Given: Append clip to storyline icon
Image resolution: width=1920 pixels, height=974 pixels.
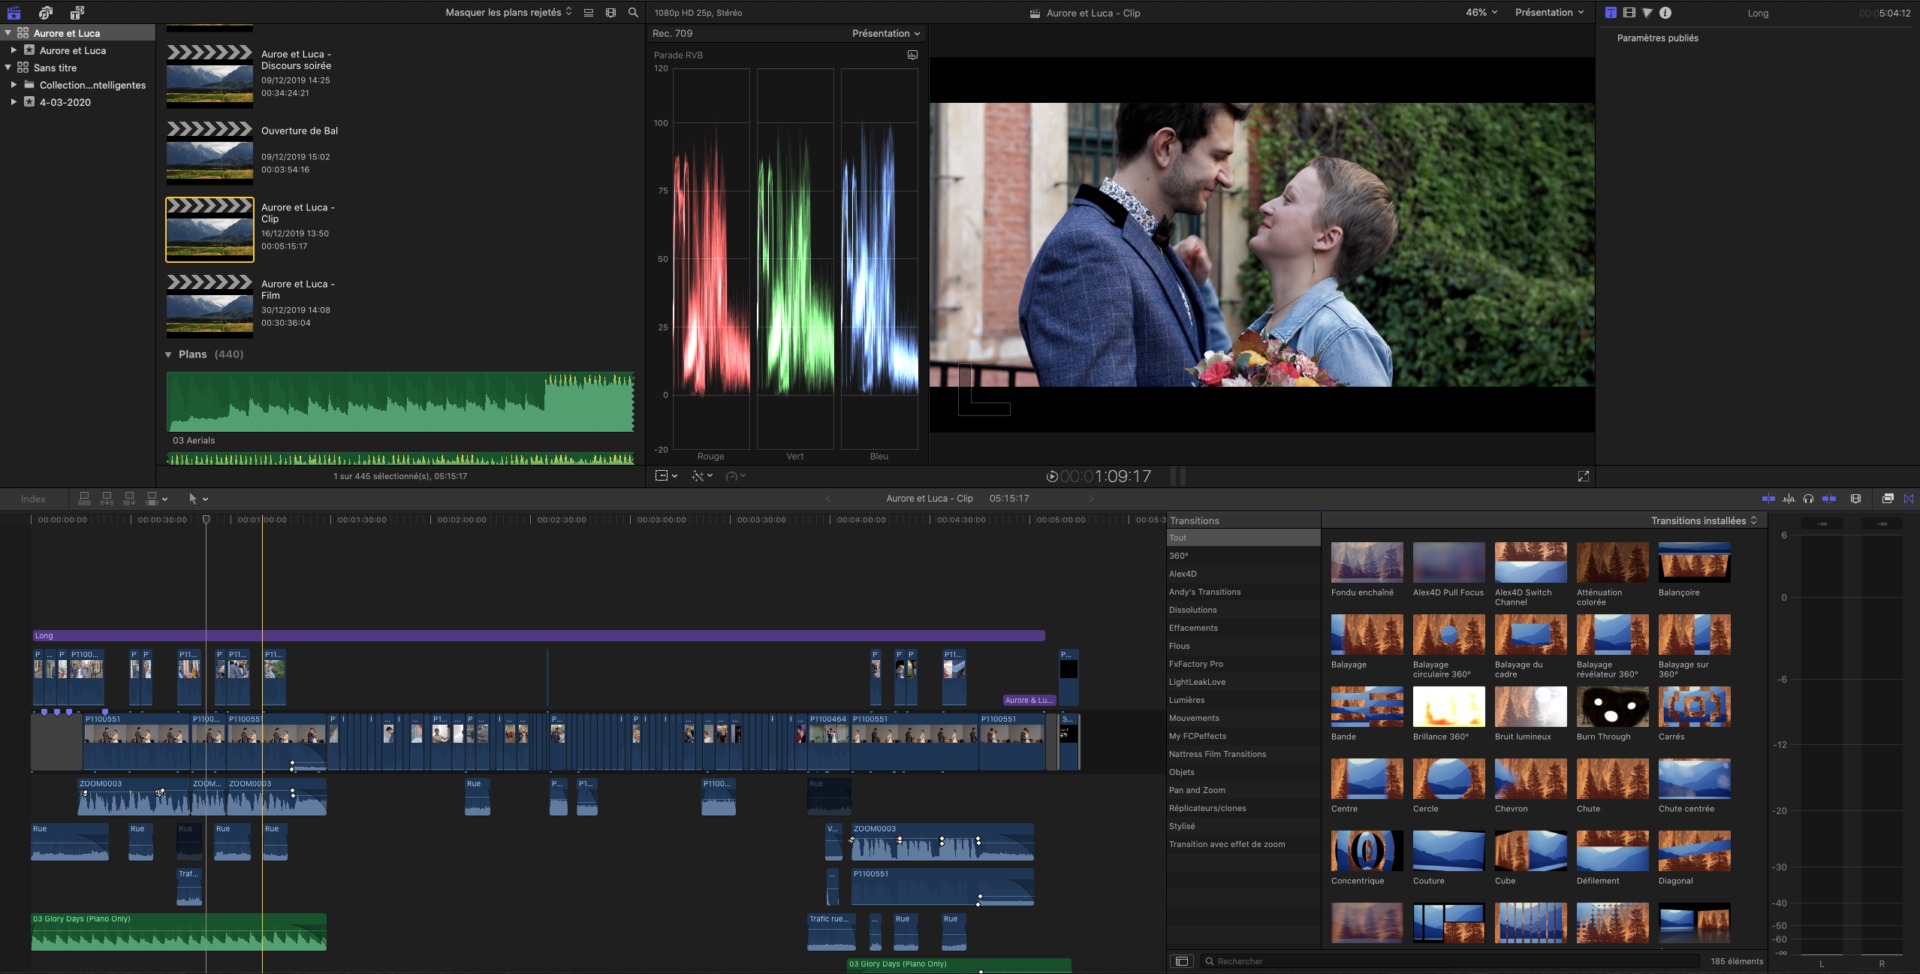Looking at the screenshot, I should tap(129, 498).
